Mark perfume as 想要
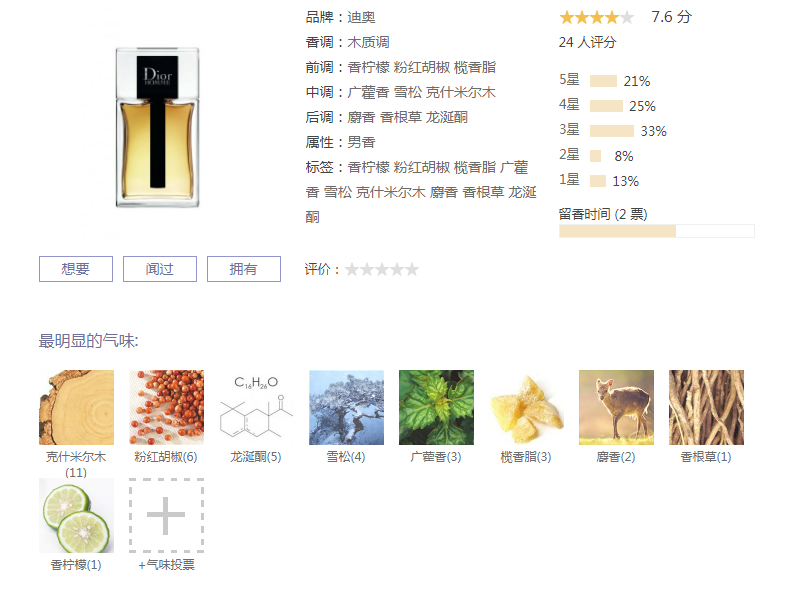 click(x=76, y=269)
